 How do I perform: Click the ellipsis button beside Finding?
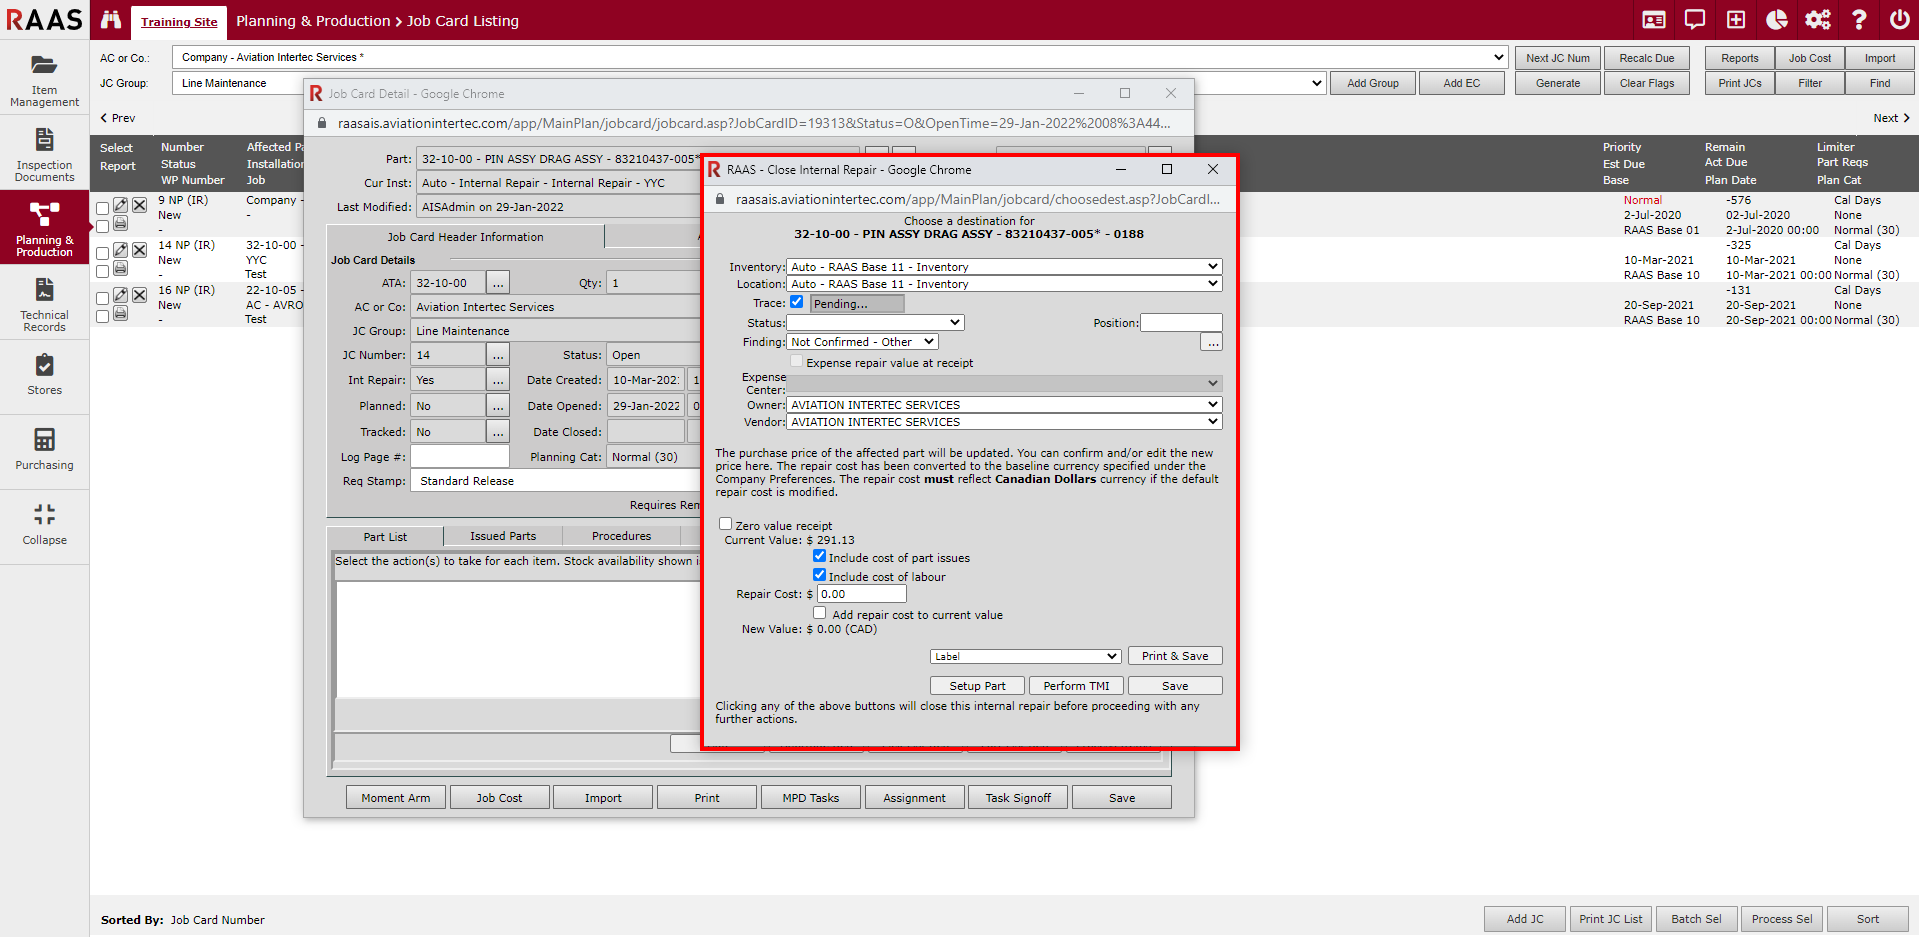[x=1211, y=343]
